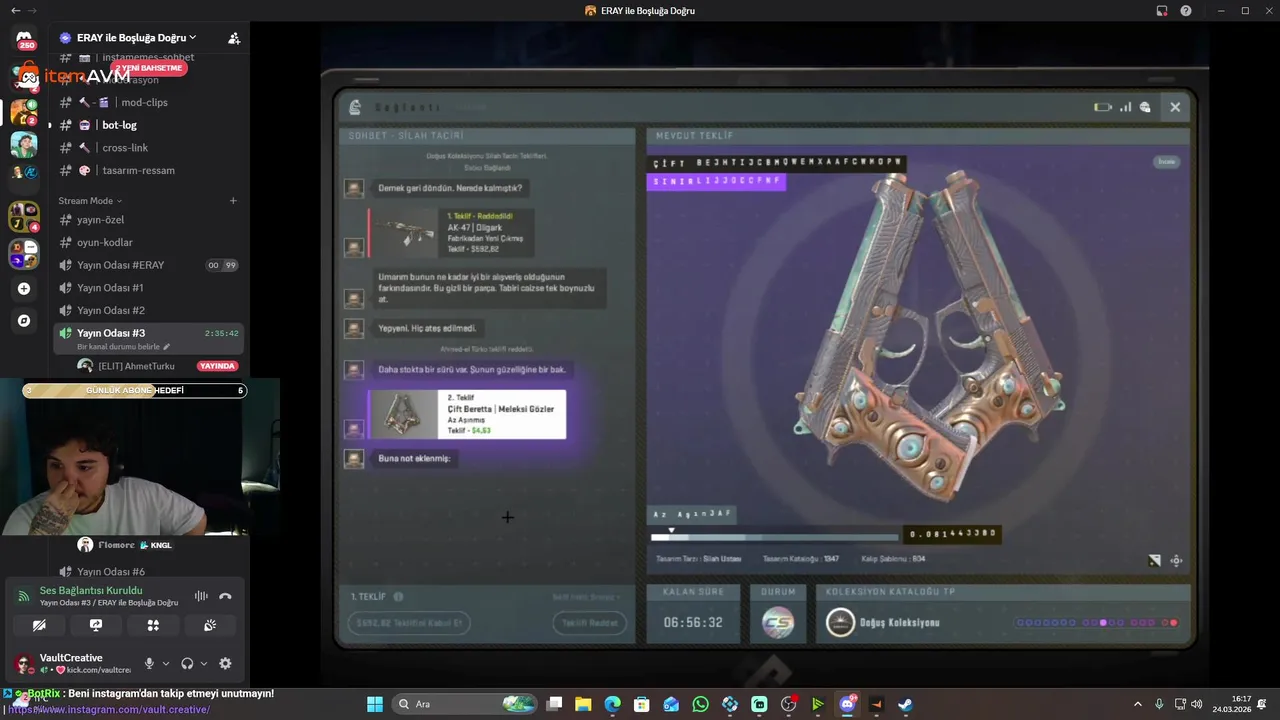Click the wear float value slider bar

(774, 537)
